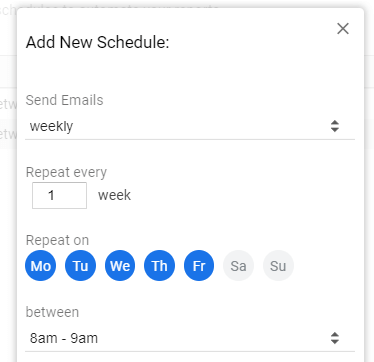374x362 pixels.
Task: Toggle the Tu day circle
Action: click(x=80, y=266)
